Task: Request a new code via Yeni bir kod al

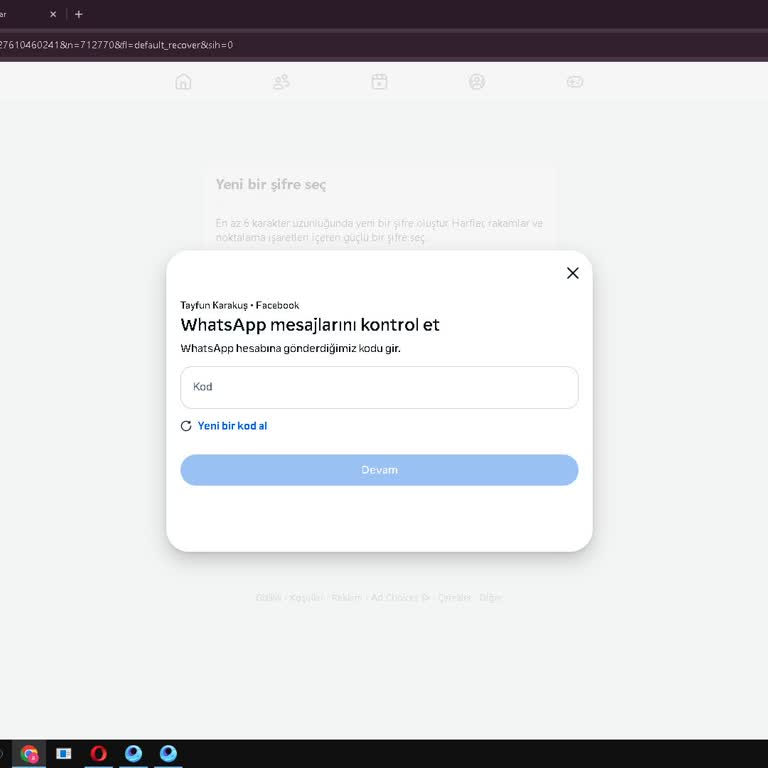Action: (x=232, y=426)
